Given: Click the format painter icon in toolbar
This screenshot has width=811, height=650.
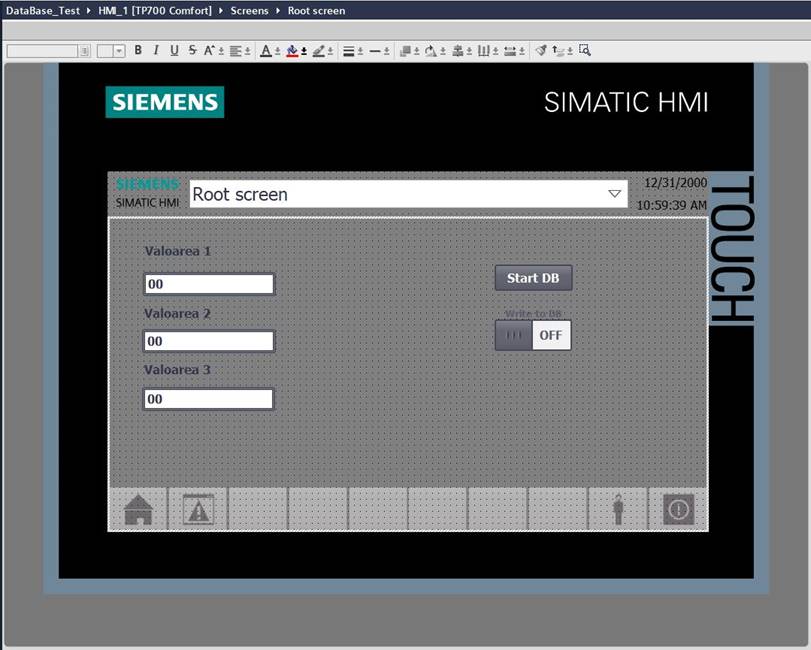Looking at the screenshot, I should (540, 50).
